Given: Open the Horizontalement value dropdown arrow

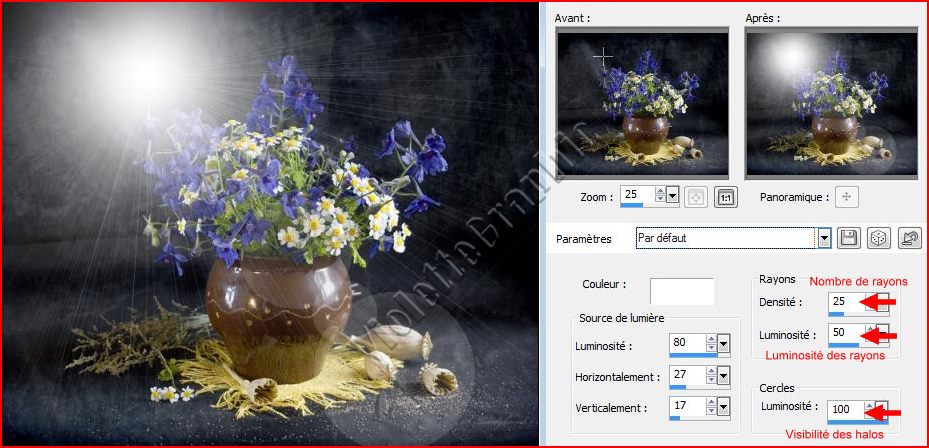Looking at the screenshot, I should click(723, 377).
